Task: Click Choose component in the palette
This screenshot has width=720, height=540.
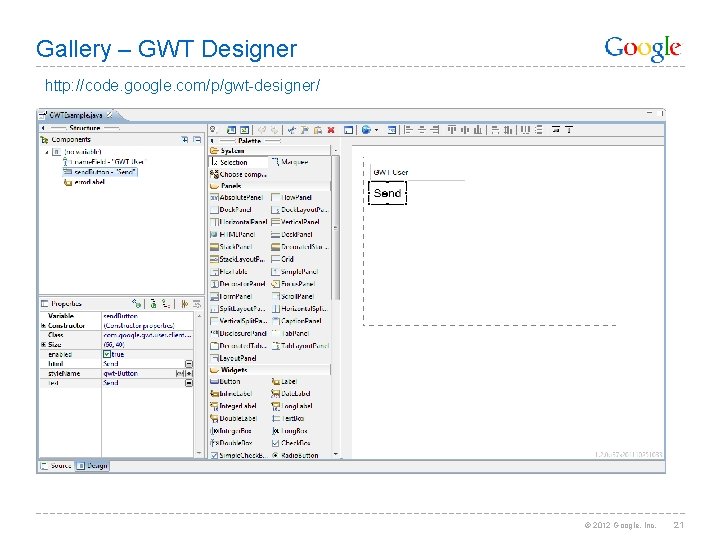Action: point(238,174)
